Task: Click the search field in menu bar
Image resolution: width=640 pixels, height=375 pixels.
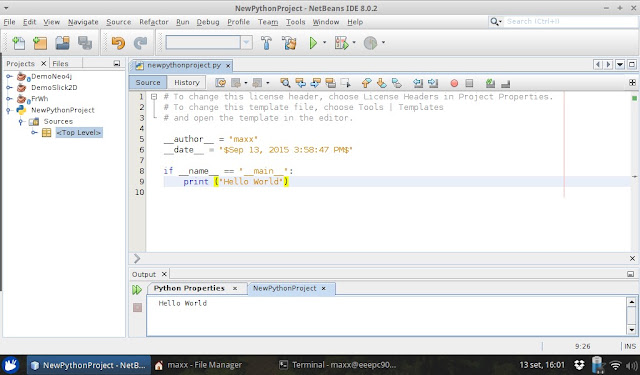Action: coord(571,22)
